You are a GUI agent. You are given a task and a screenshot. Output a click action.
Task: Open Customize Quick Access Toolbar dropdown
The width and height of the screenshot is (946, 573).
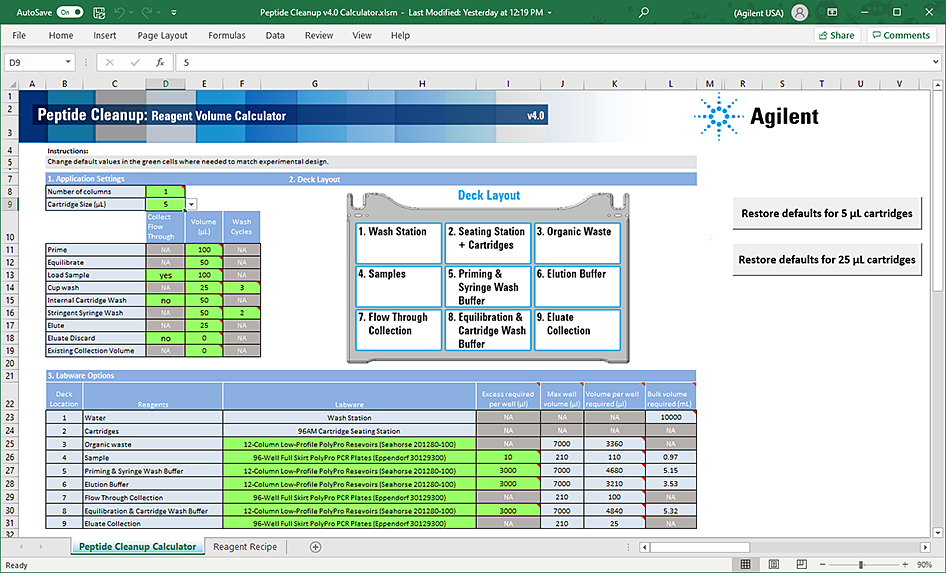[x=174, y=12]
